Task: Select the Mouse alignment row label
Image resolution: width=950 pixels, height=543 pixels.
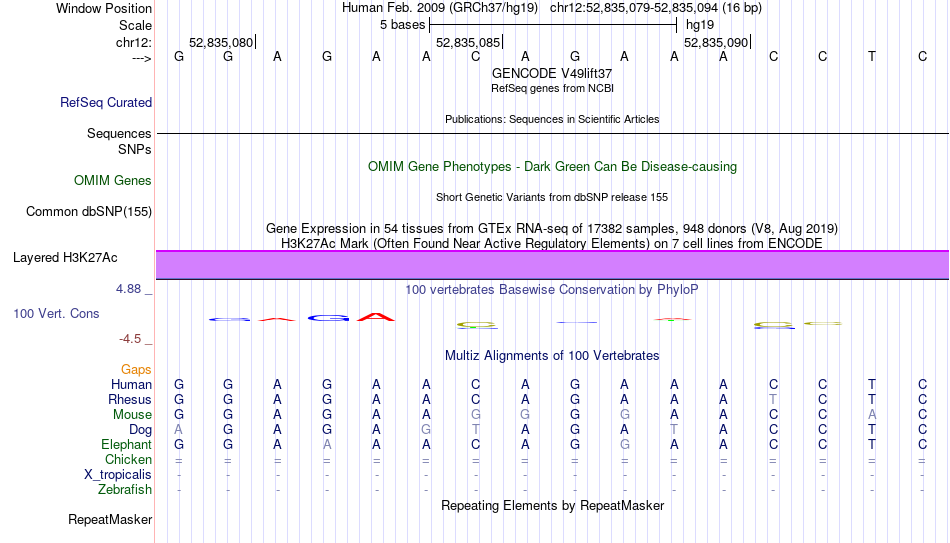Action: (133, 415)
